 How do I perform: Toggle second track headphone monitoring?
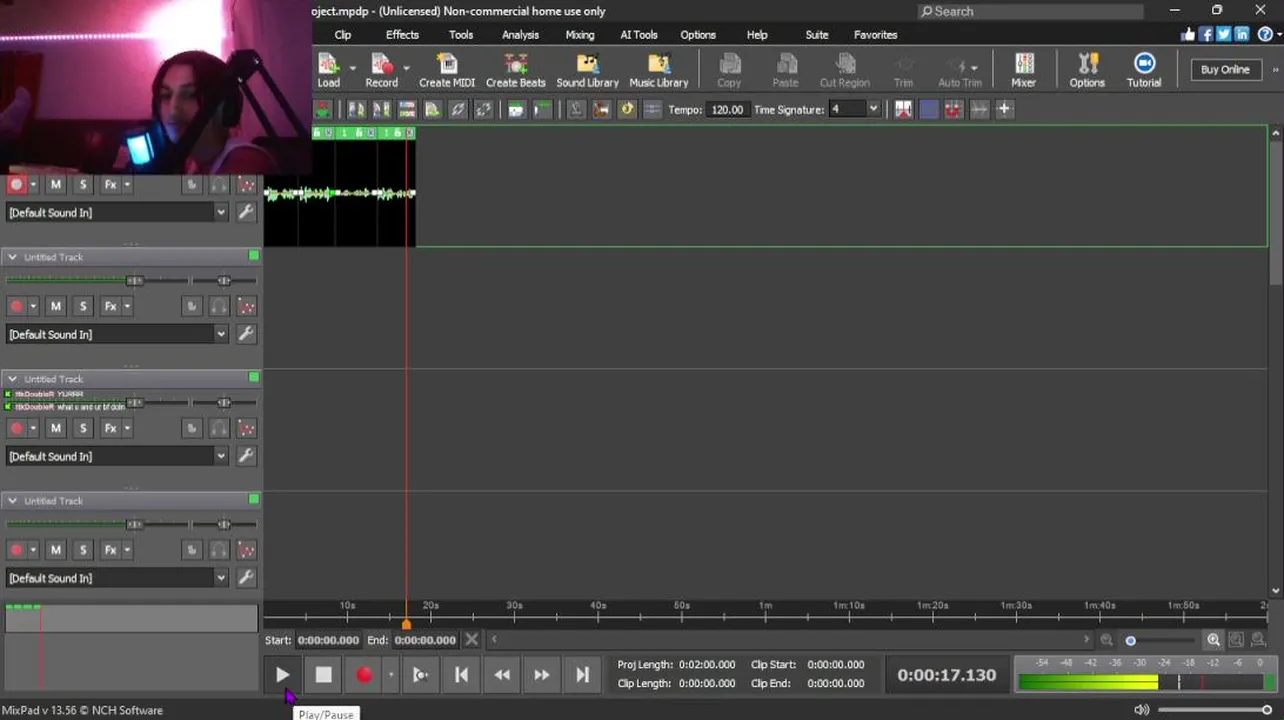pos(219,306)
